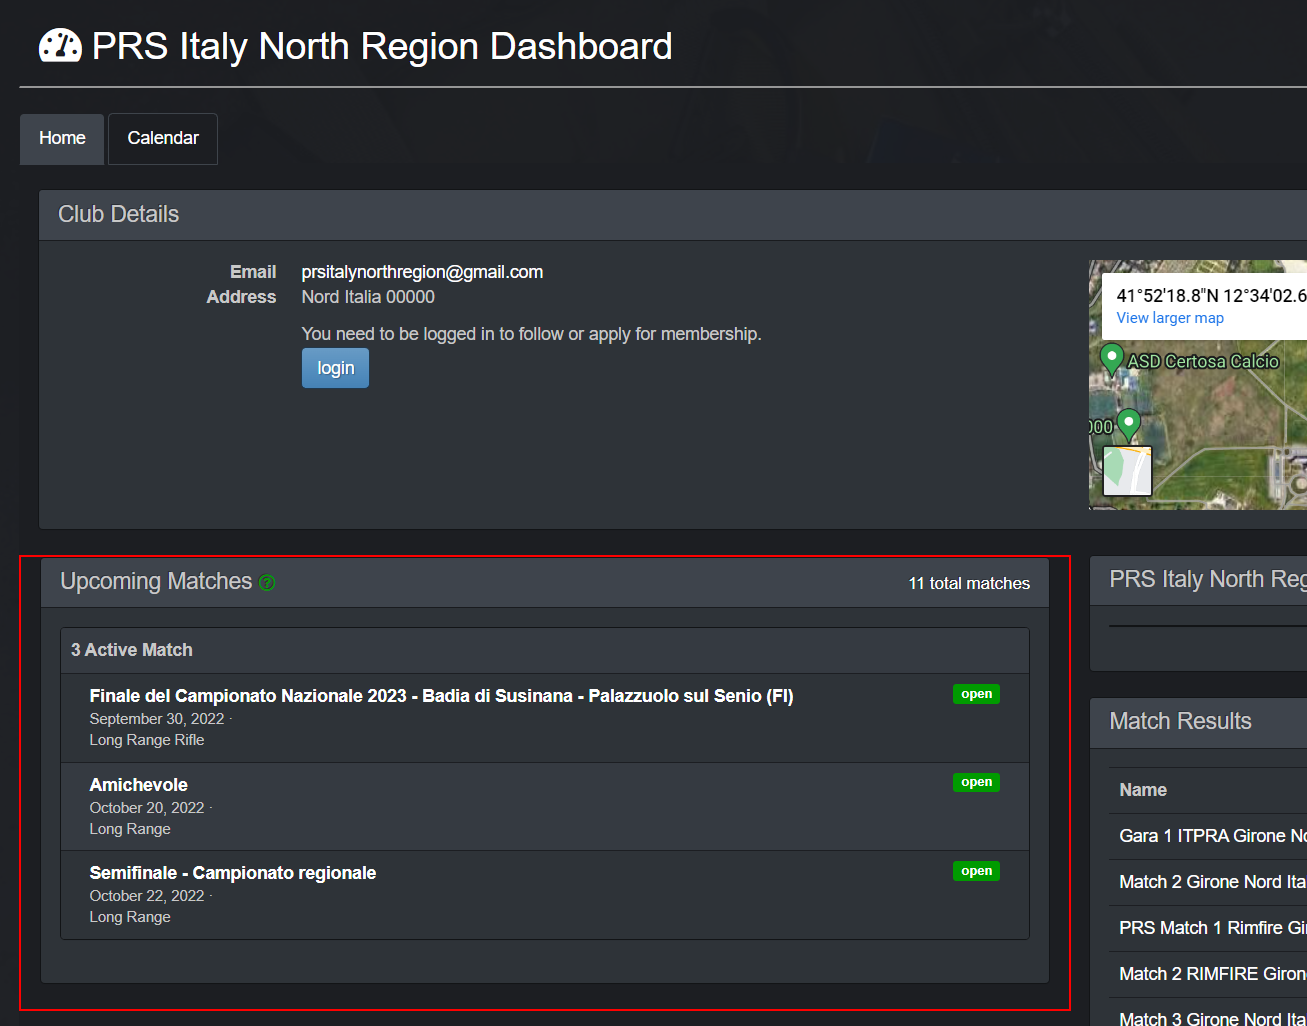
Task: Open Finale del Campionato Nazionale 2023 match
Action: [x=441, y=696]
